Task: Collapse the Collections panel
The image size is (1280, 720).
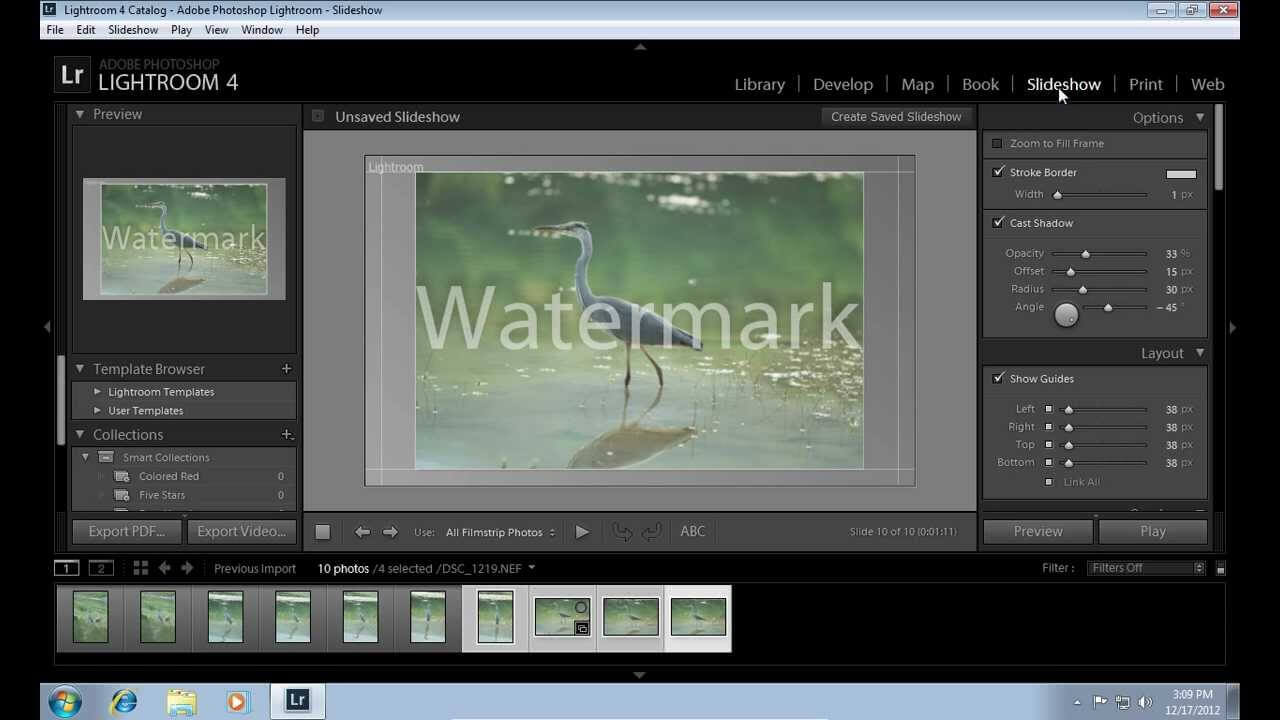Action: point(80,435)
